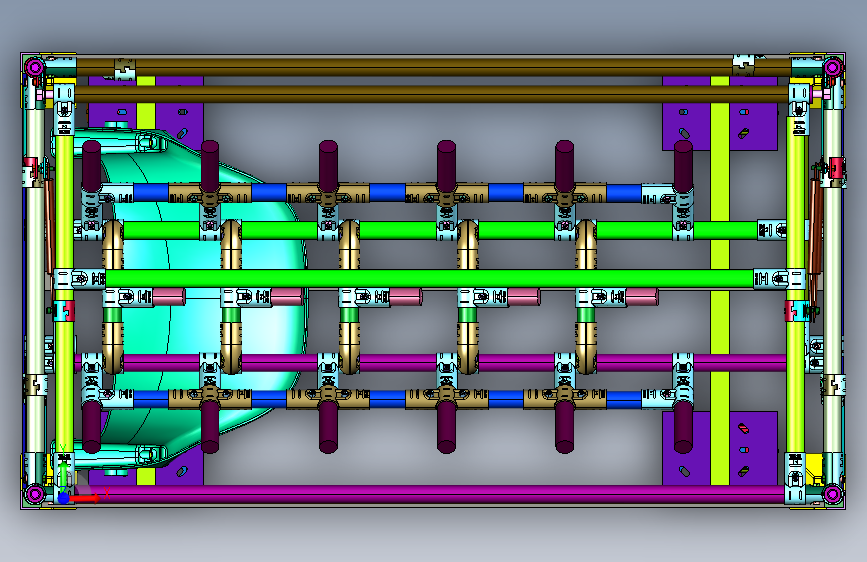Click the green Y axis arrow of the triad
Image resolution: width=867 pixels, height=562 pixels.
pos(64,476)
